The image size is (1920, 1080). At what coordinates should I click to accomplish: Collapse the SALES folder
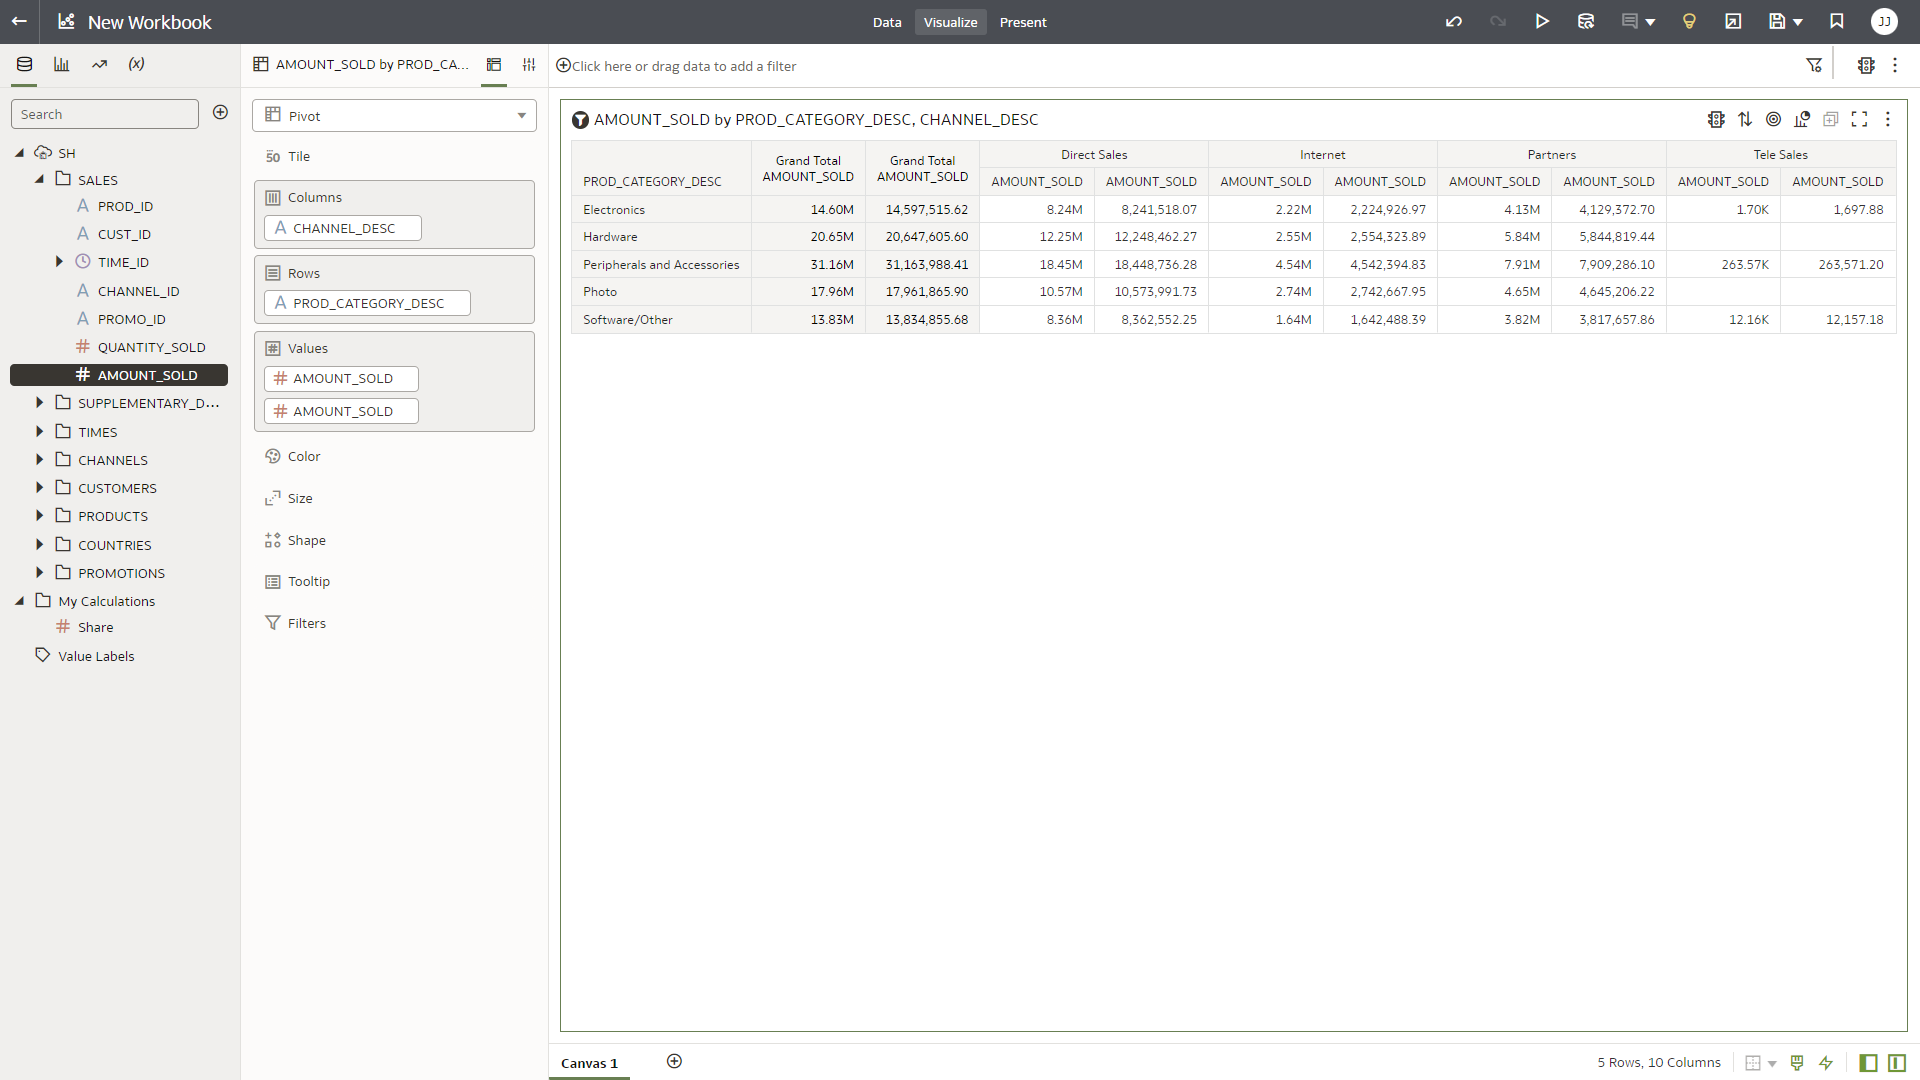tap(40, 180)
